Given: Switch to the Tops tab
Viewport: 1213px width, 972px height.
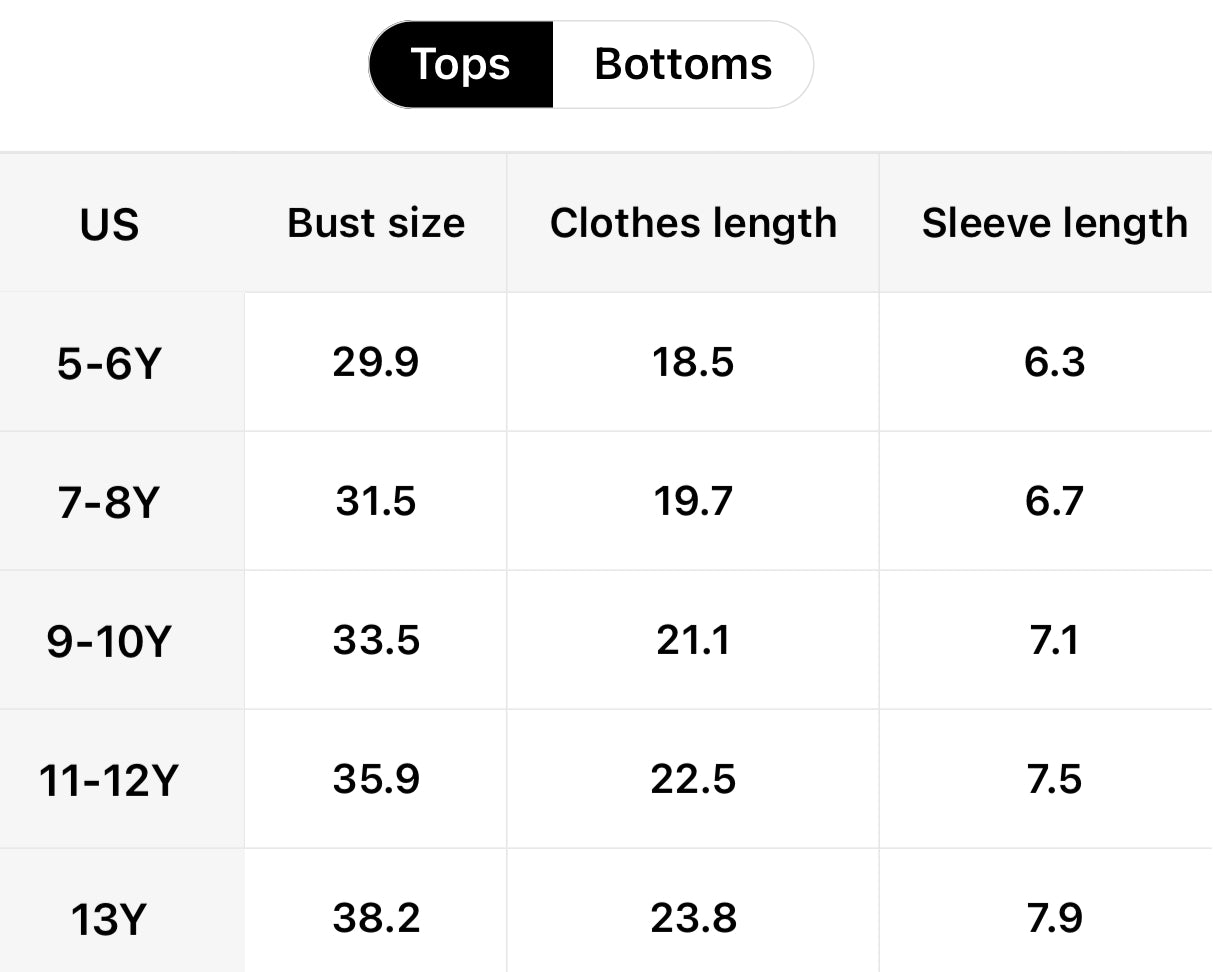Looking at the screenshot, I should tap(461, 65).
